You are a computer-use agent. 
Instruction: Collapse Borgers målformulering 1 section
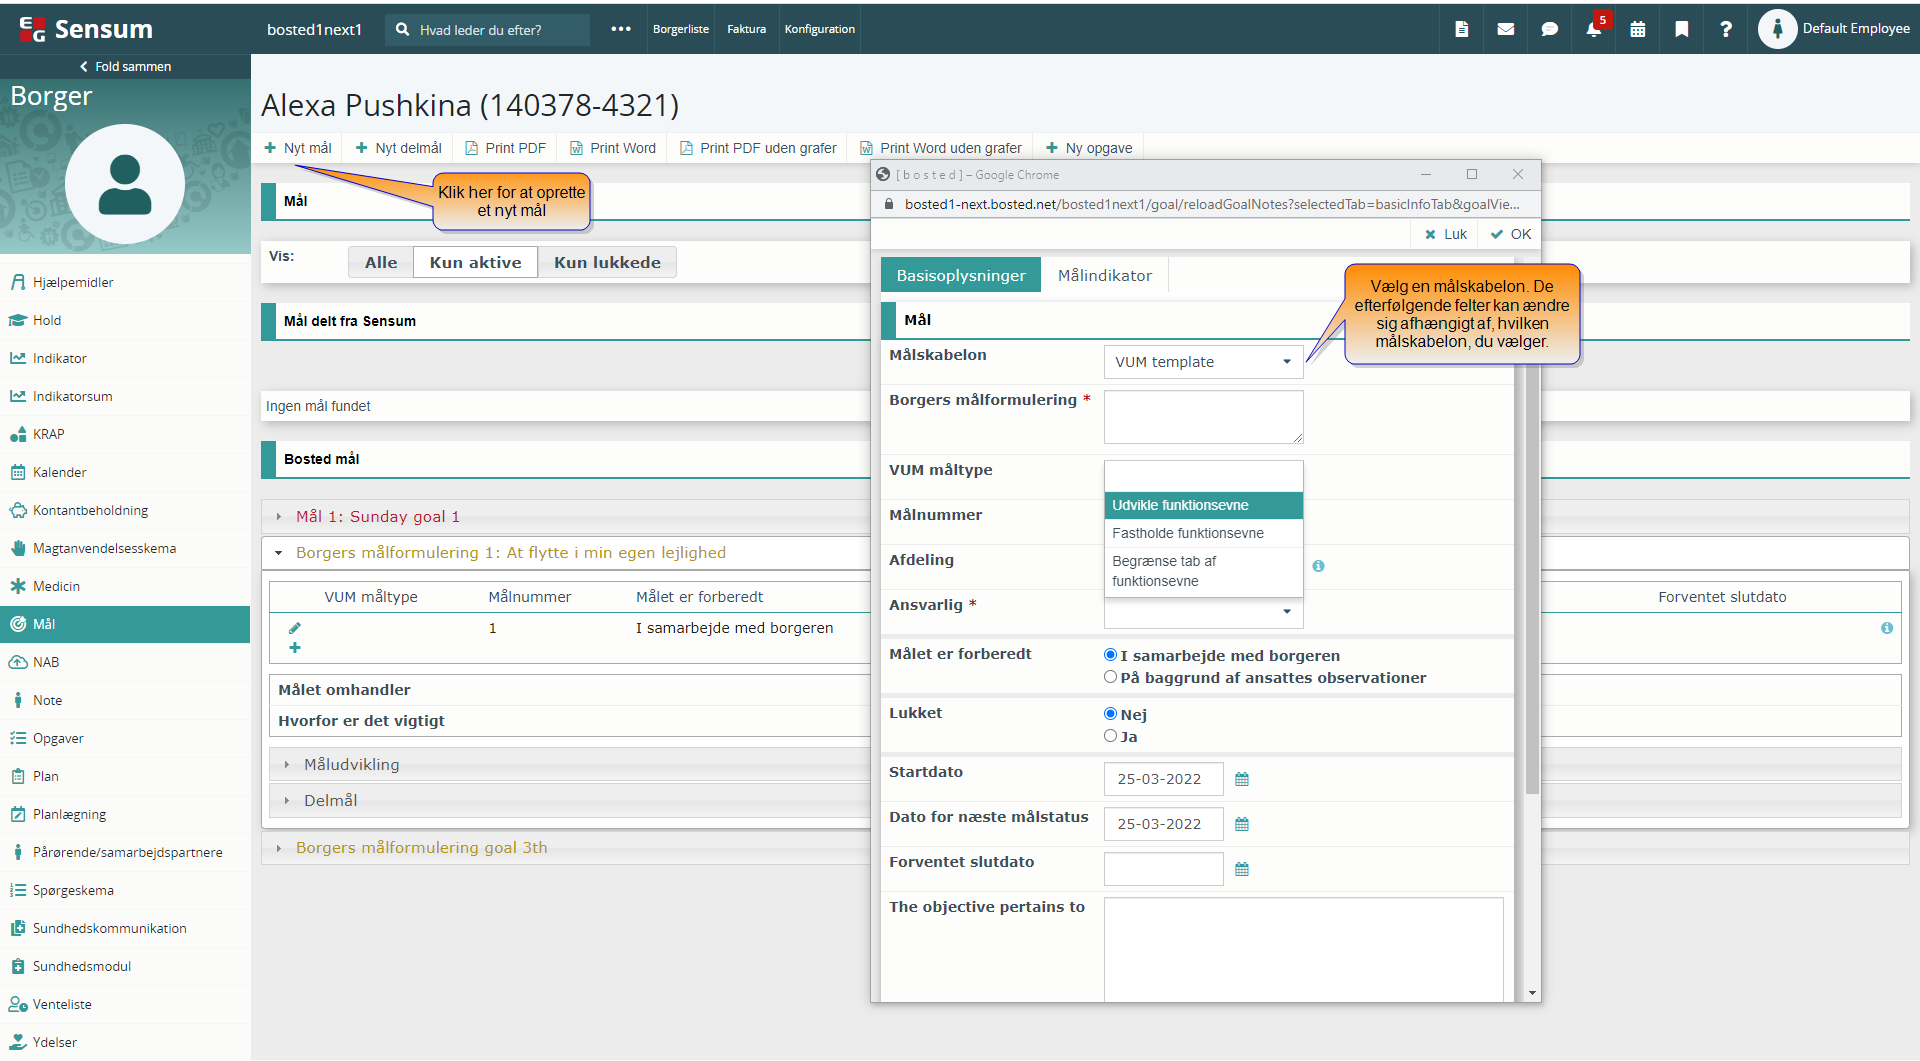[x=279, y=553]
